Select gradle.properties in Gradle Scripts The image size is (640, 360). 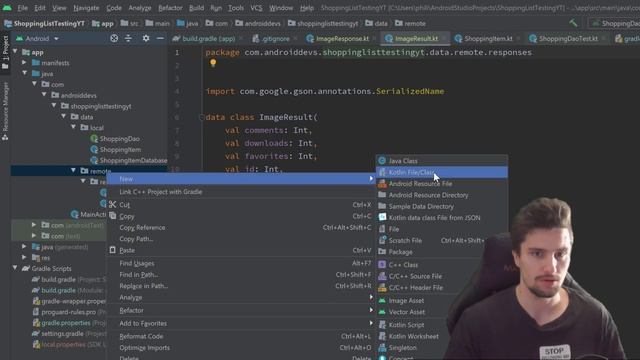point(66,323)
